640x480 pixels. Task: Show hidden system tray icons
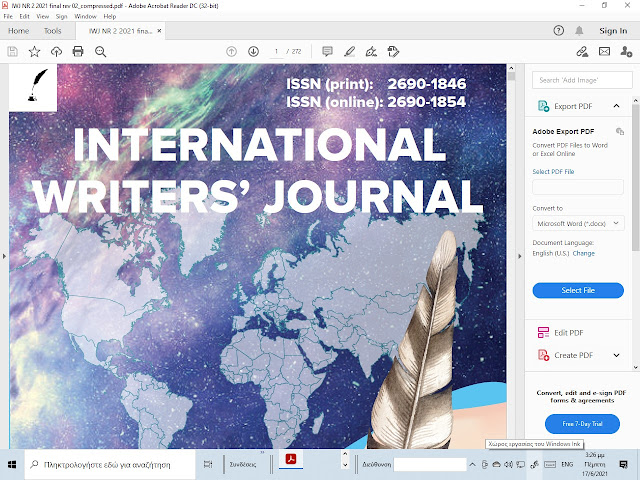[x=472, y=464]
